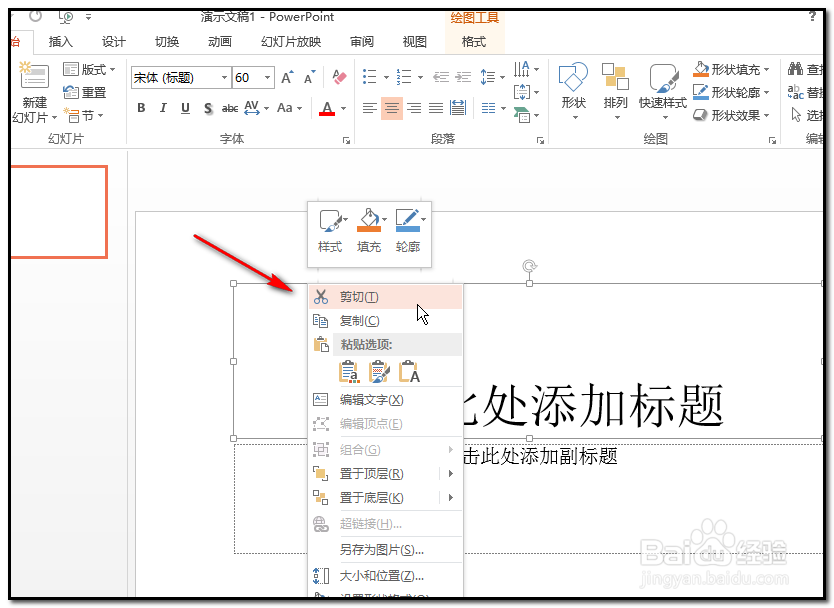The image size is (834, 608).
Task: Choose 复制 from the context menu
Action: coord(360,320)
